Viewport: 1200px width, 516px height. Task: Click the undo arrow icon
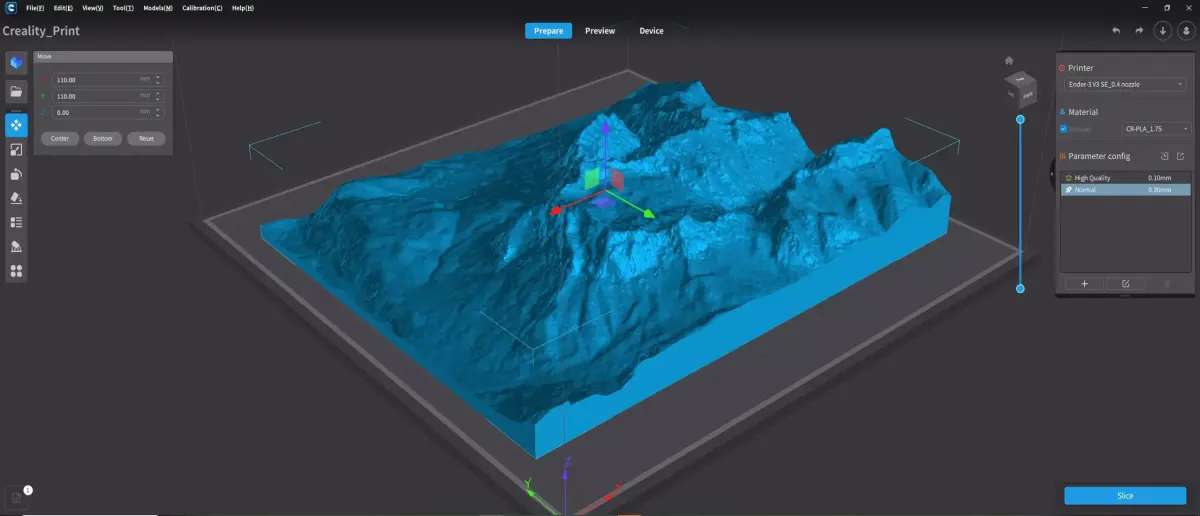pyautogui.click(x=1116, y=30)
